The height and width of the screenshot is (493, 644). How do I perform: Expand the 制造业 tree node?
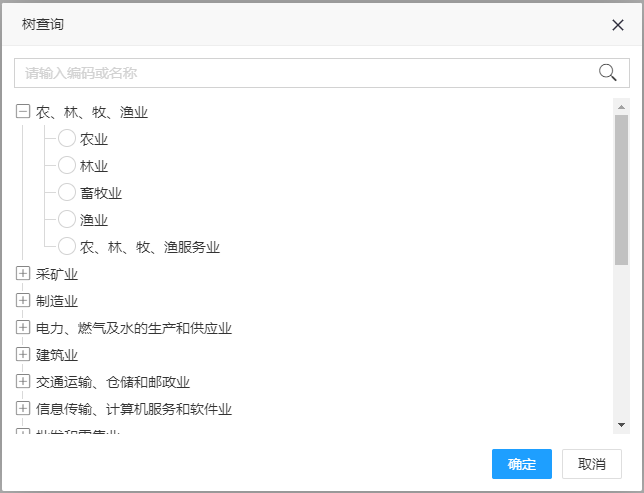coord(23,301)
